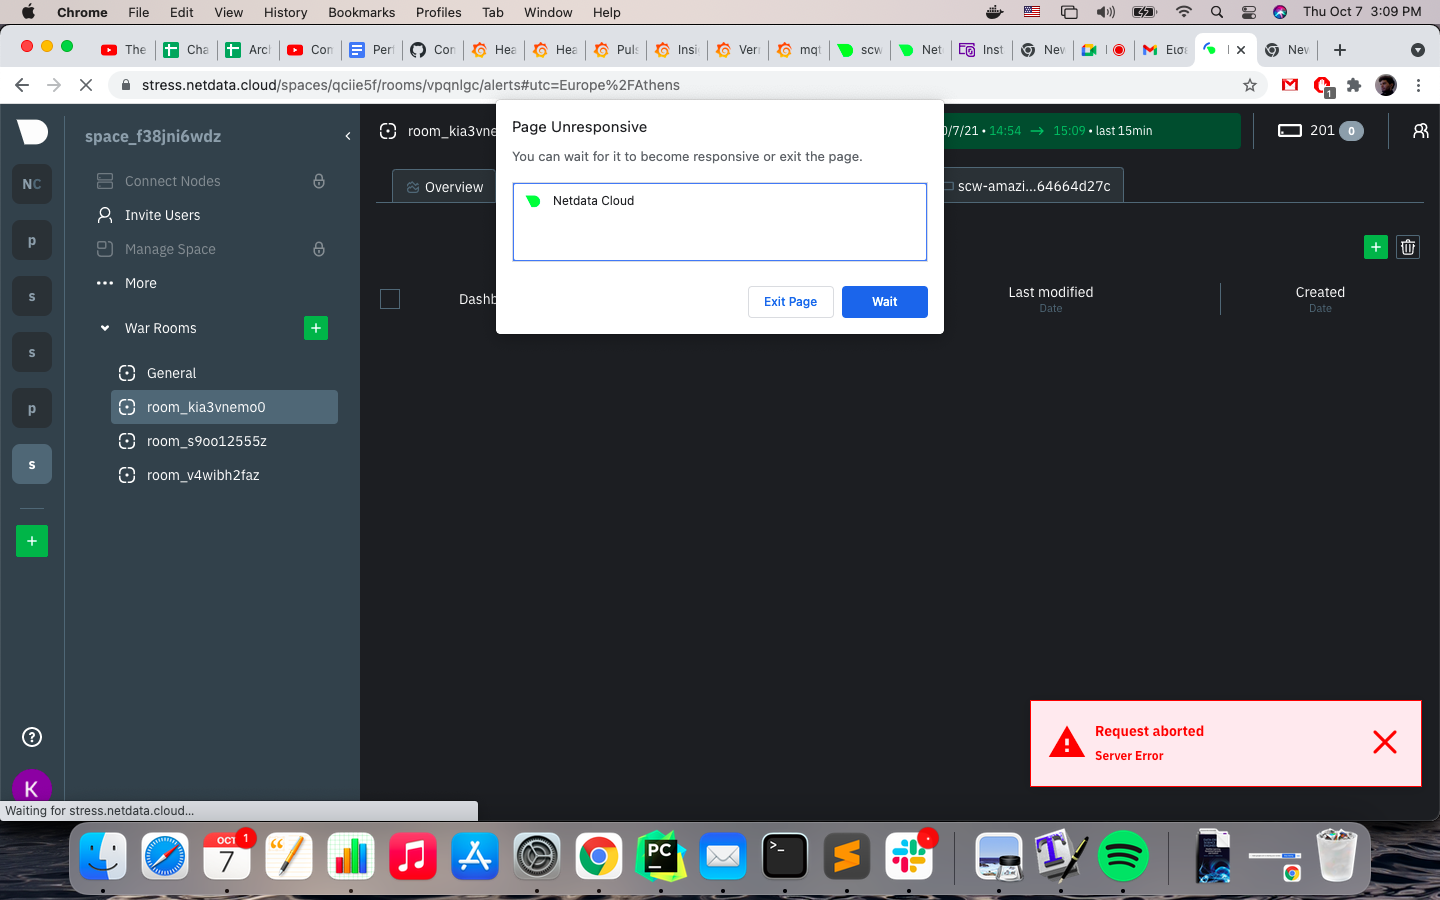Check the checkbox next to Dashboard header
This screenshot has height=900, width=1440.
(389, 298)
